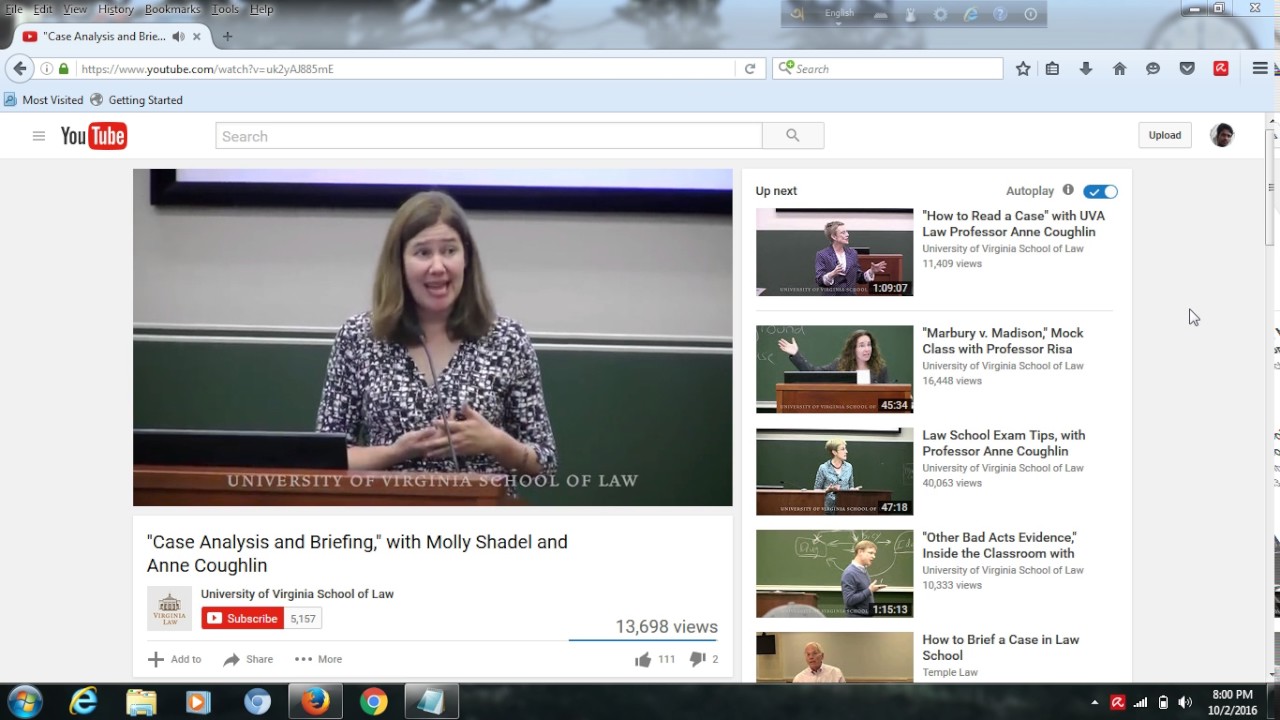This screenshot has height=720, width=1280.
Task: Open "Marbury v. Madison" Mock Class video title
Action: [x=1003, y=341]
